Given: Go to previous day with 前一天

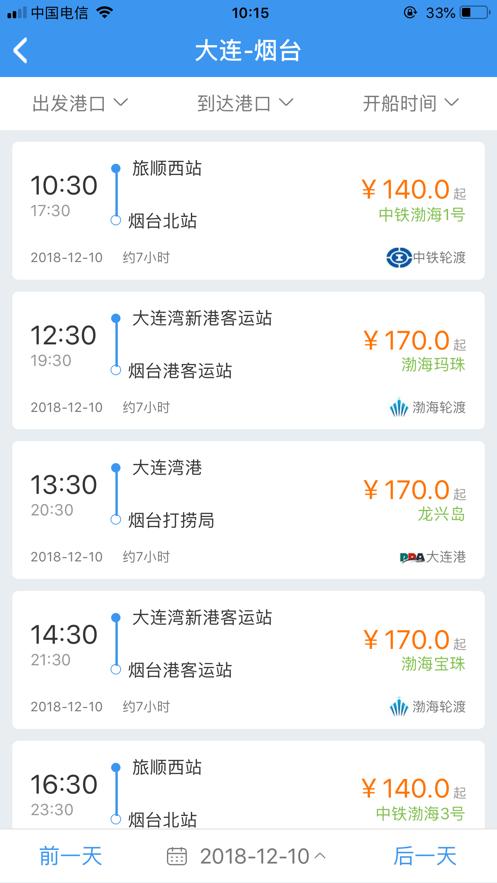Looking at the screenshot, I should pyautogui.click(x=71, y=856).
